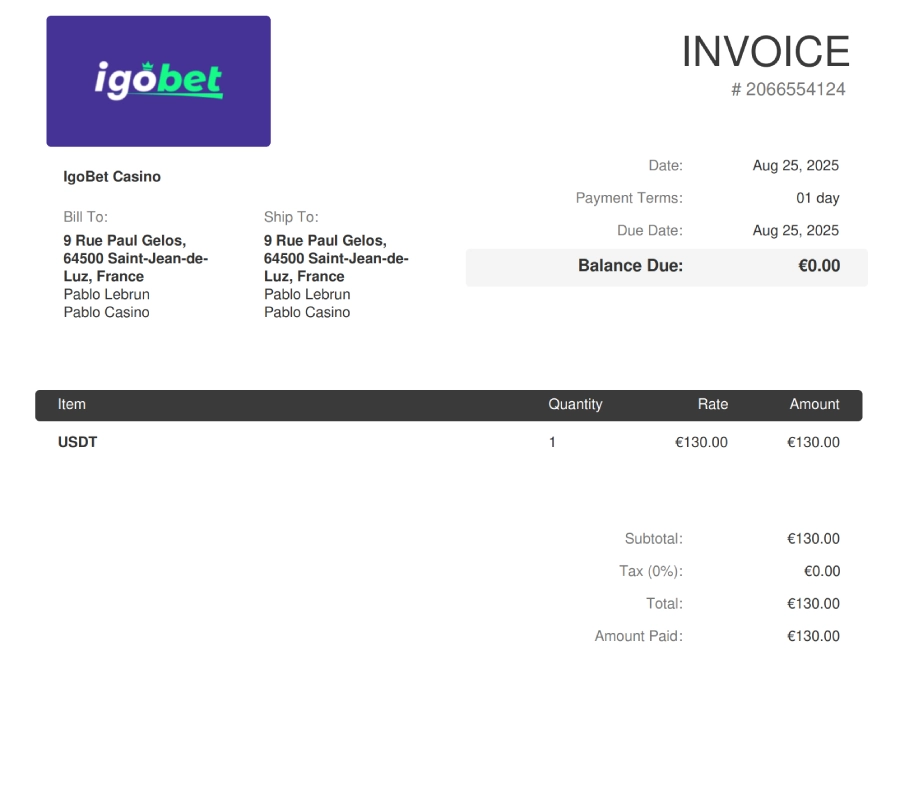Click the igobet logo image

coord(158,81)
